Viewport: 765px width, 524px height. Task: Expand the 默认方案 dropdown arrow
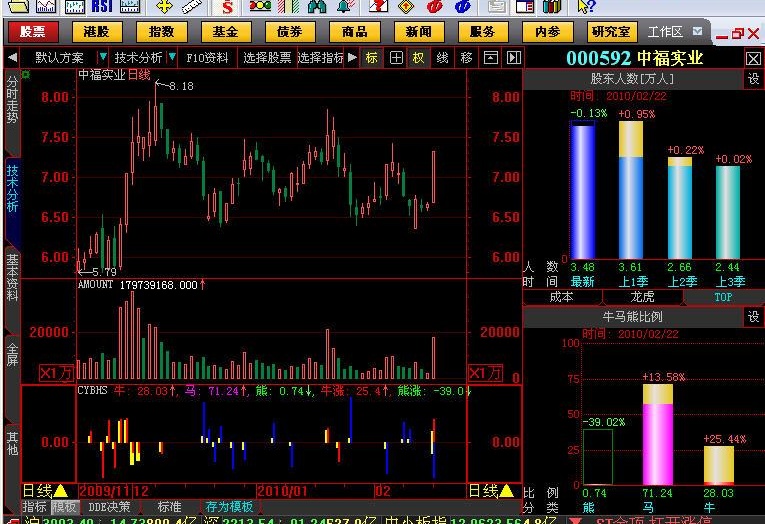pyautogui.click(x=102, y=58)
